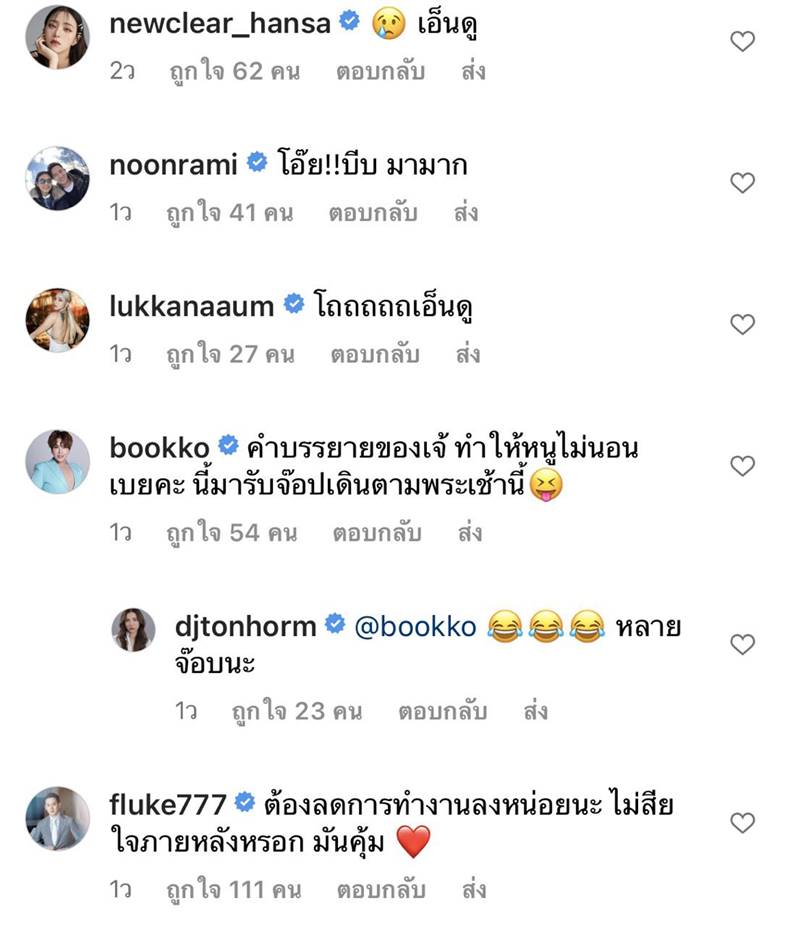Open noonrami's profile avatar

tap(57, 178)
